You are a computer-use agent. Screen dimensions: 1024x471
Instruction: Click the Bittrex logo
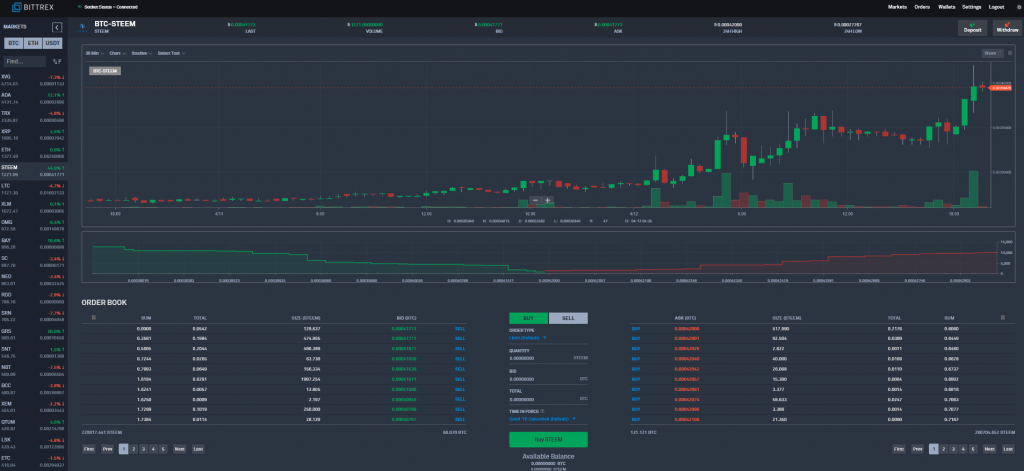point(30,7)
